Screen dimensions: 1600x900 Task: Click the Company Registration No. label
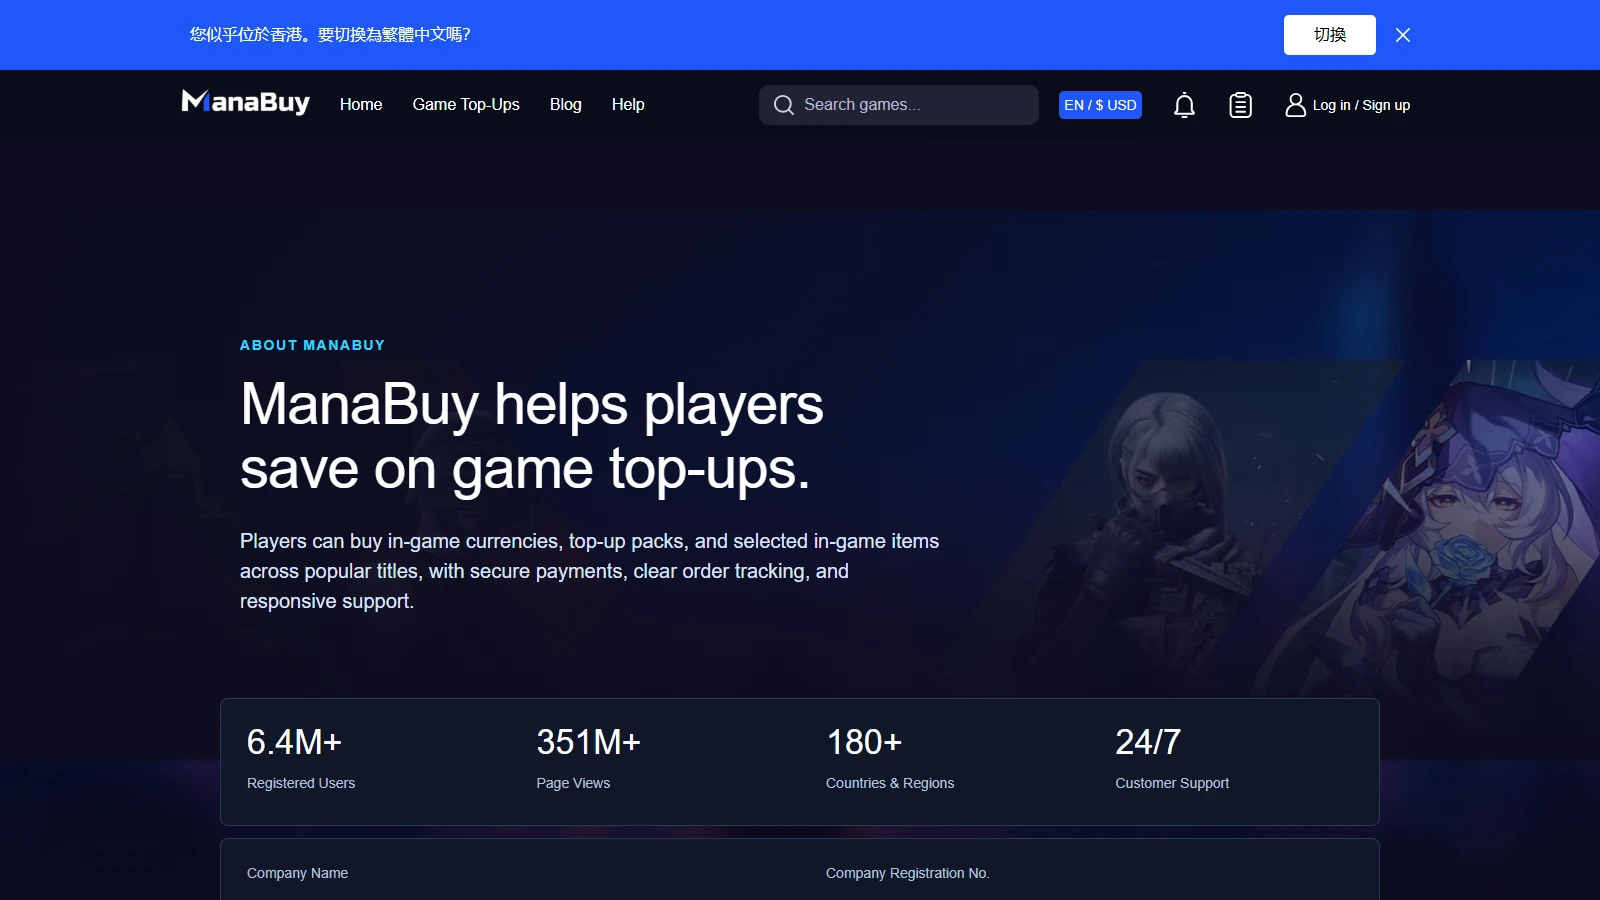pyautogui.click(x=907, y=873)
